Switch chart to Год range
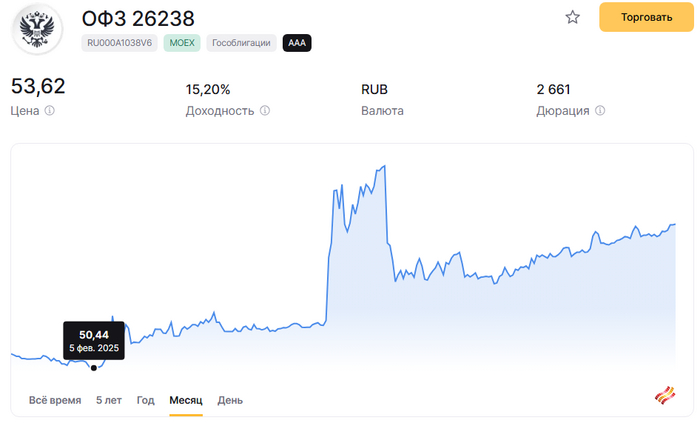This screenshot has height=423, width=700. point(146,400)
